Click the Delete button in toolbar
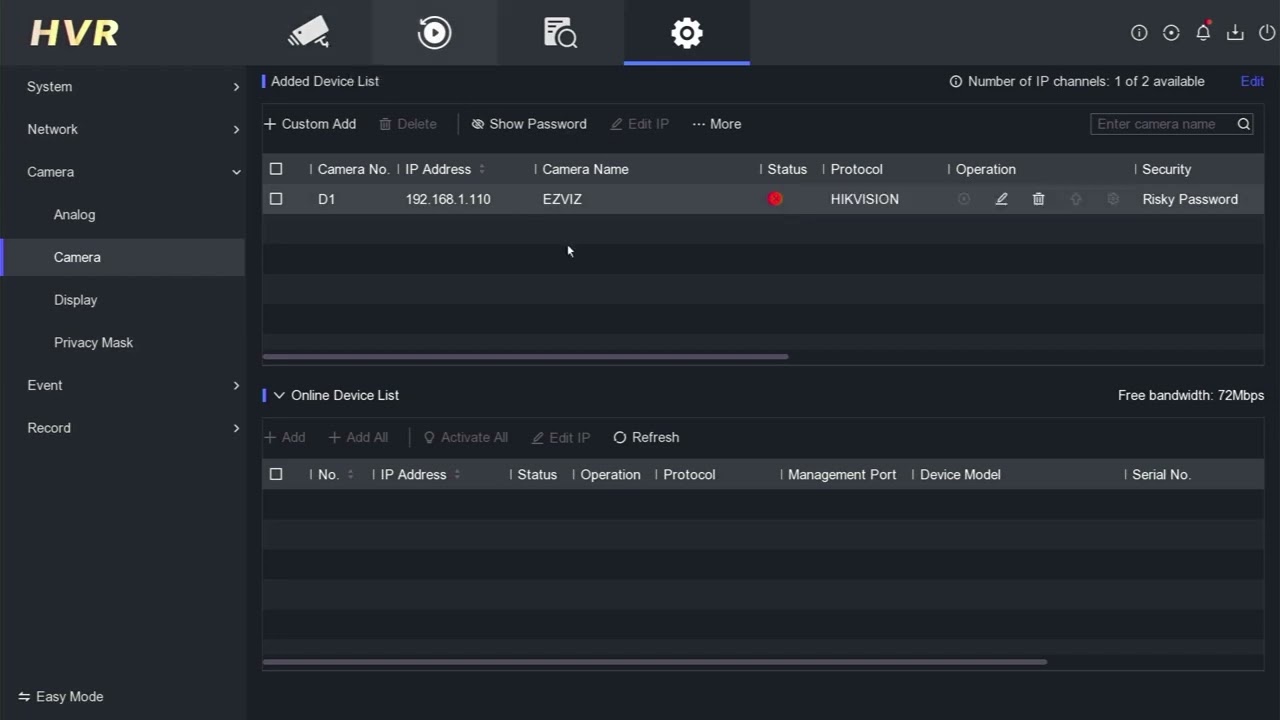This screenshot has width=1280, height=720. pos(408,124)
